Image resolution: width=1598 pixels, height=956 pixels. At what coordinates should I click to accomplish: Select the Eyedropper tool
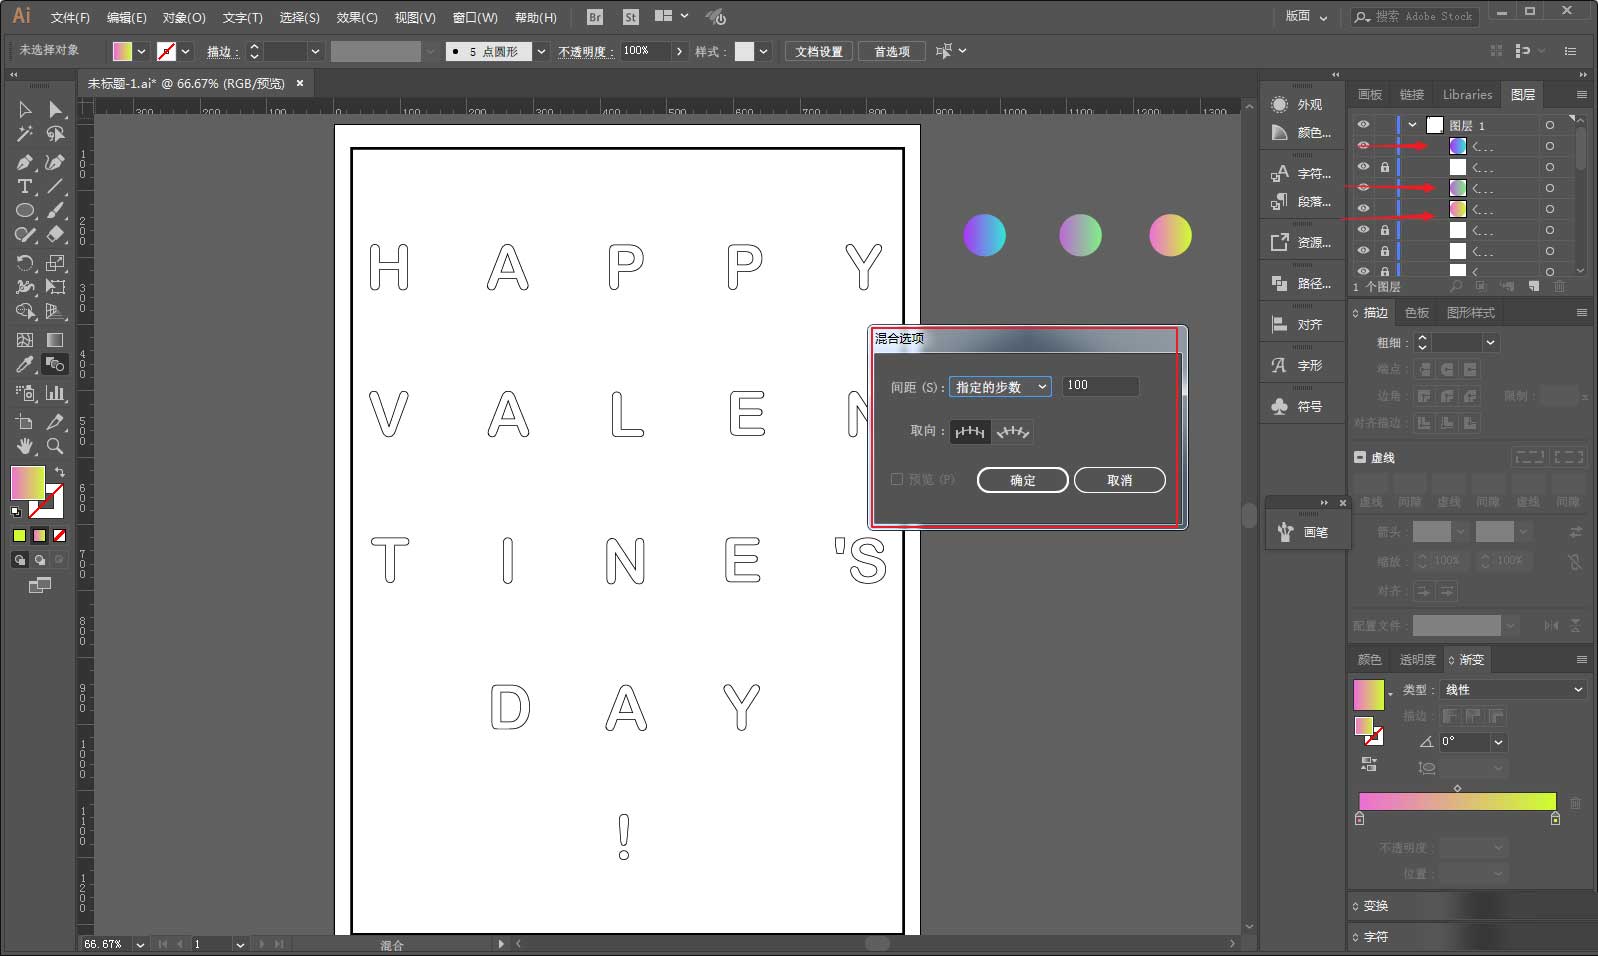click(x=25, y=364)
